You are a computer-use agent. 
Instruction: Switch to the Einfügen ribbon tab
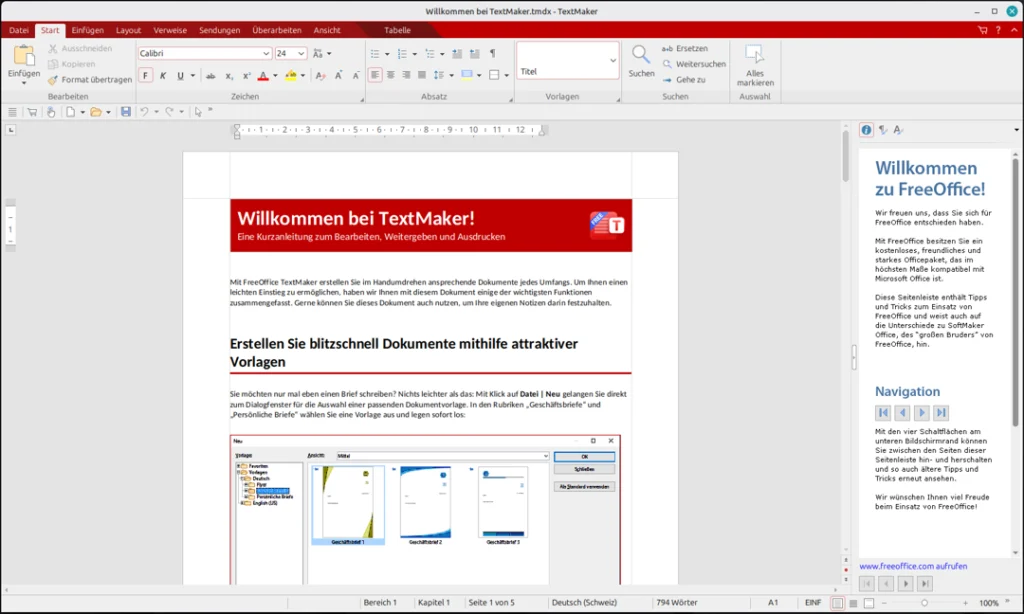pos(88,30)
